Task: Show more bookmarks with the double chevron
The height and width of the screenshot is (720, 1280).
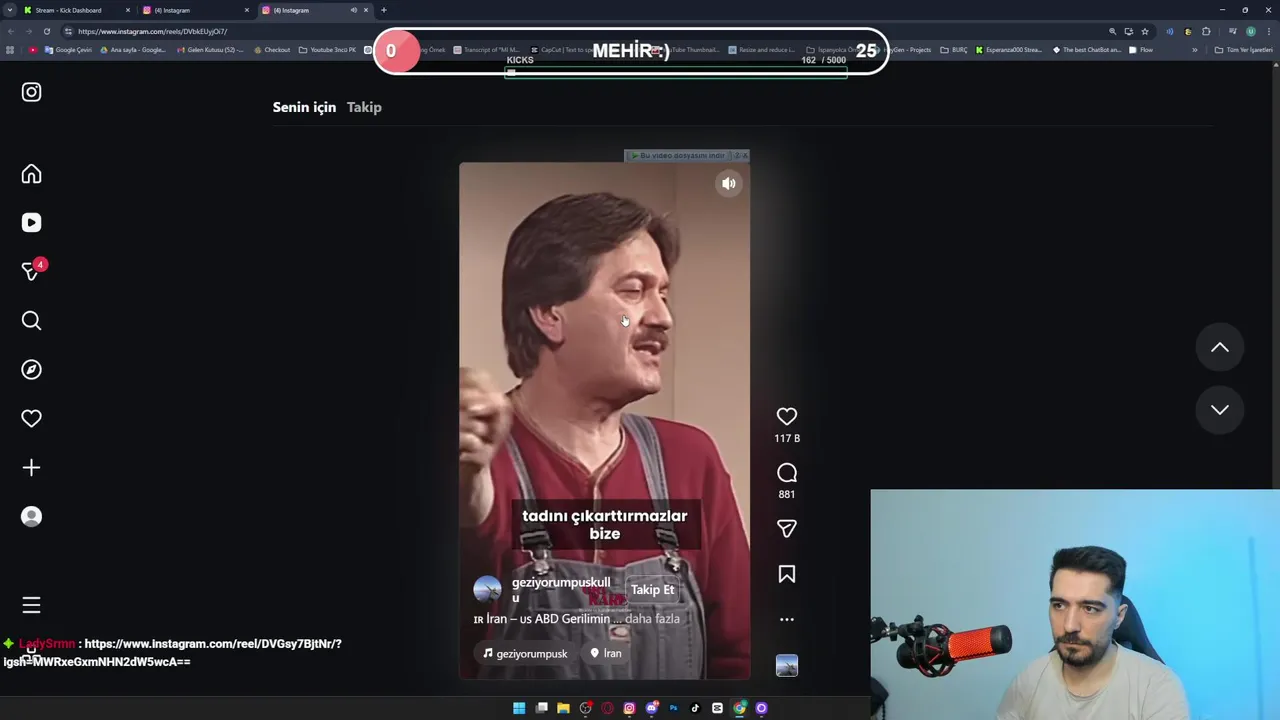Action: pos(1194,50)
